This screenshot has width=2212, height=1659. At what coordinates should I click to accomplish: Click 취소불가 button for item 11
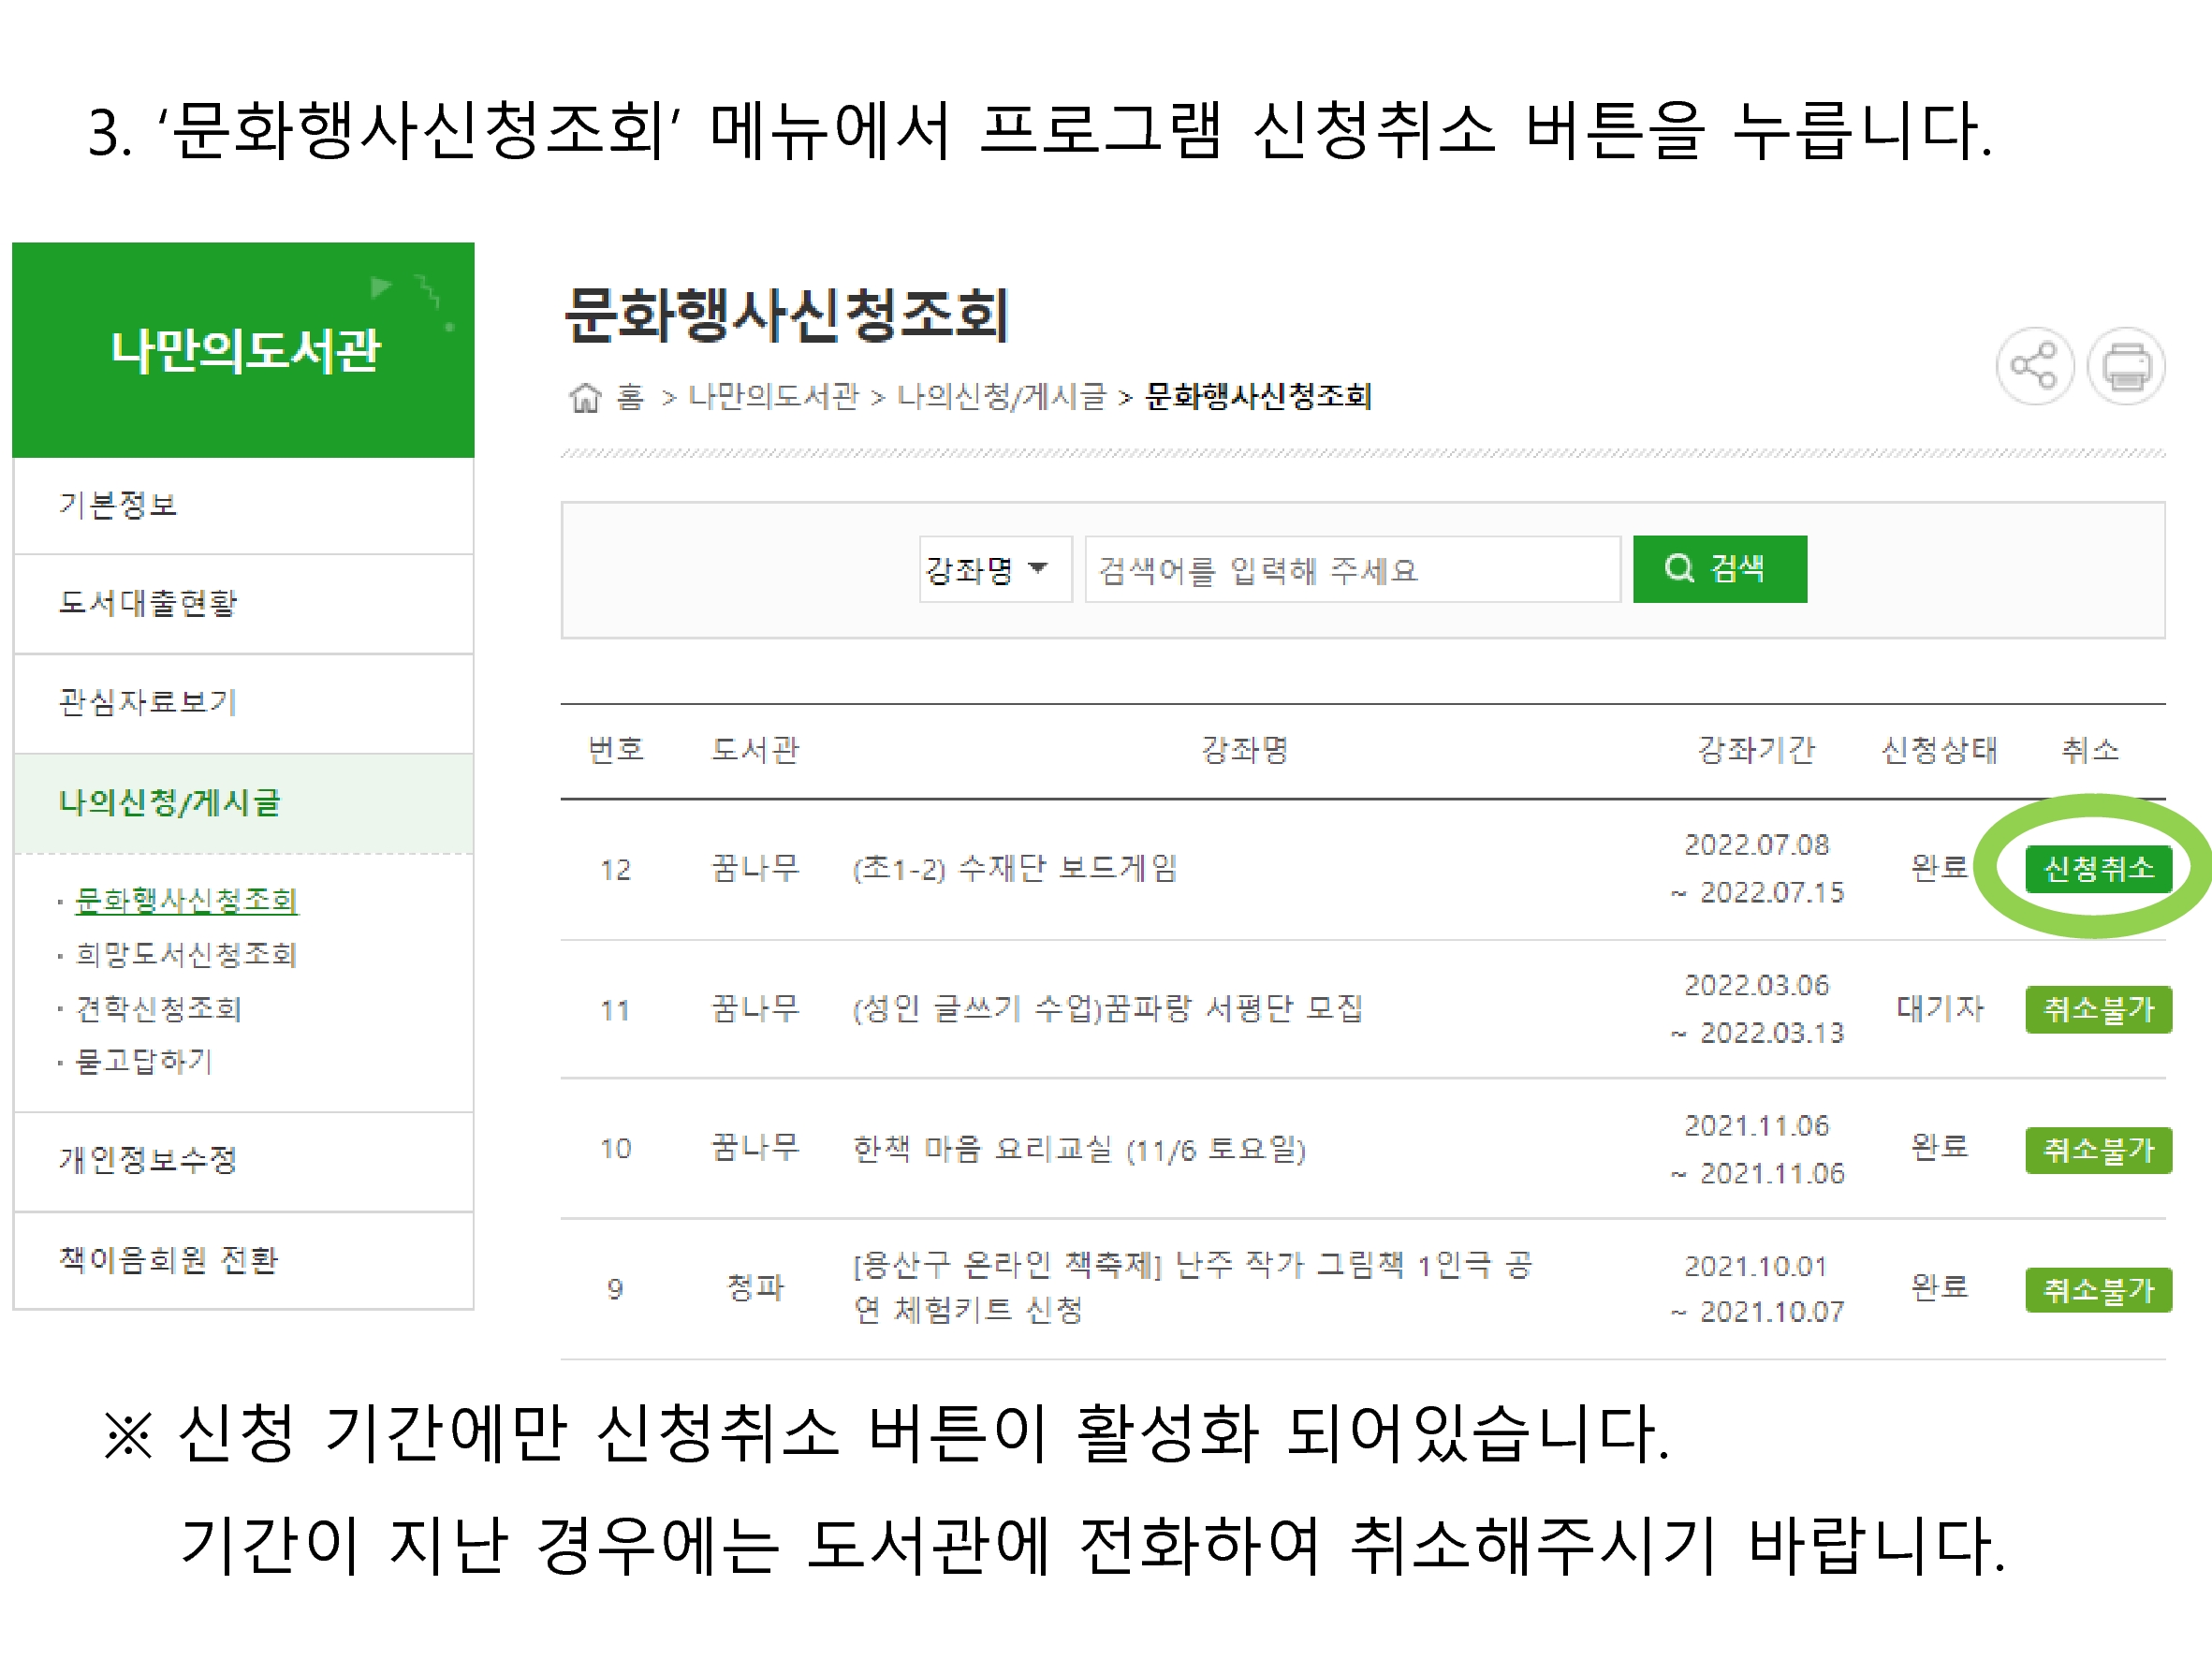coord(2097,1009)
